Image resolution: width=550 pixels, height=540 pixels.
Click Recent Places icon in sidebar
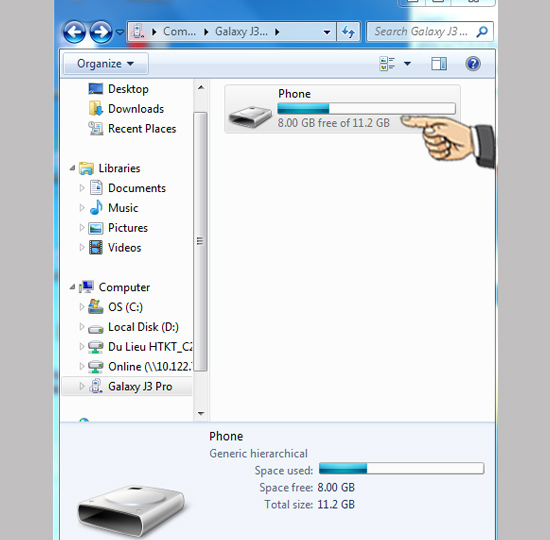pyautogui.click(x=95, y=128)
